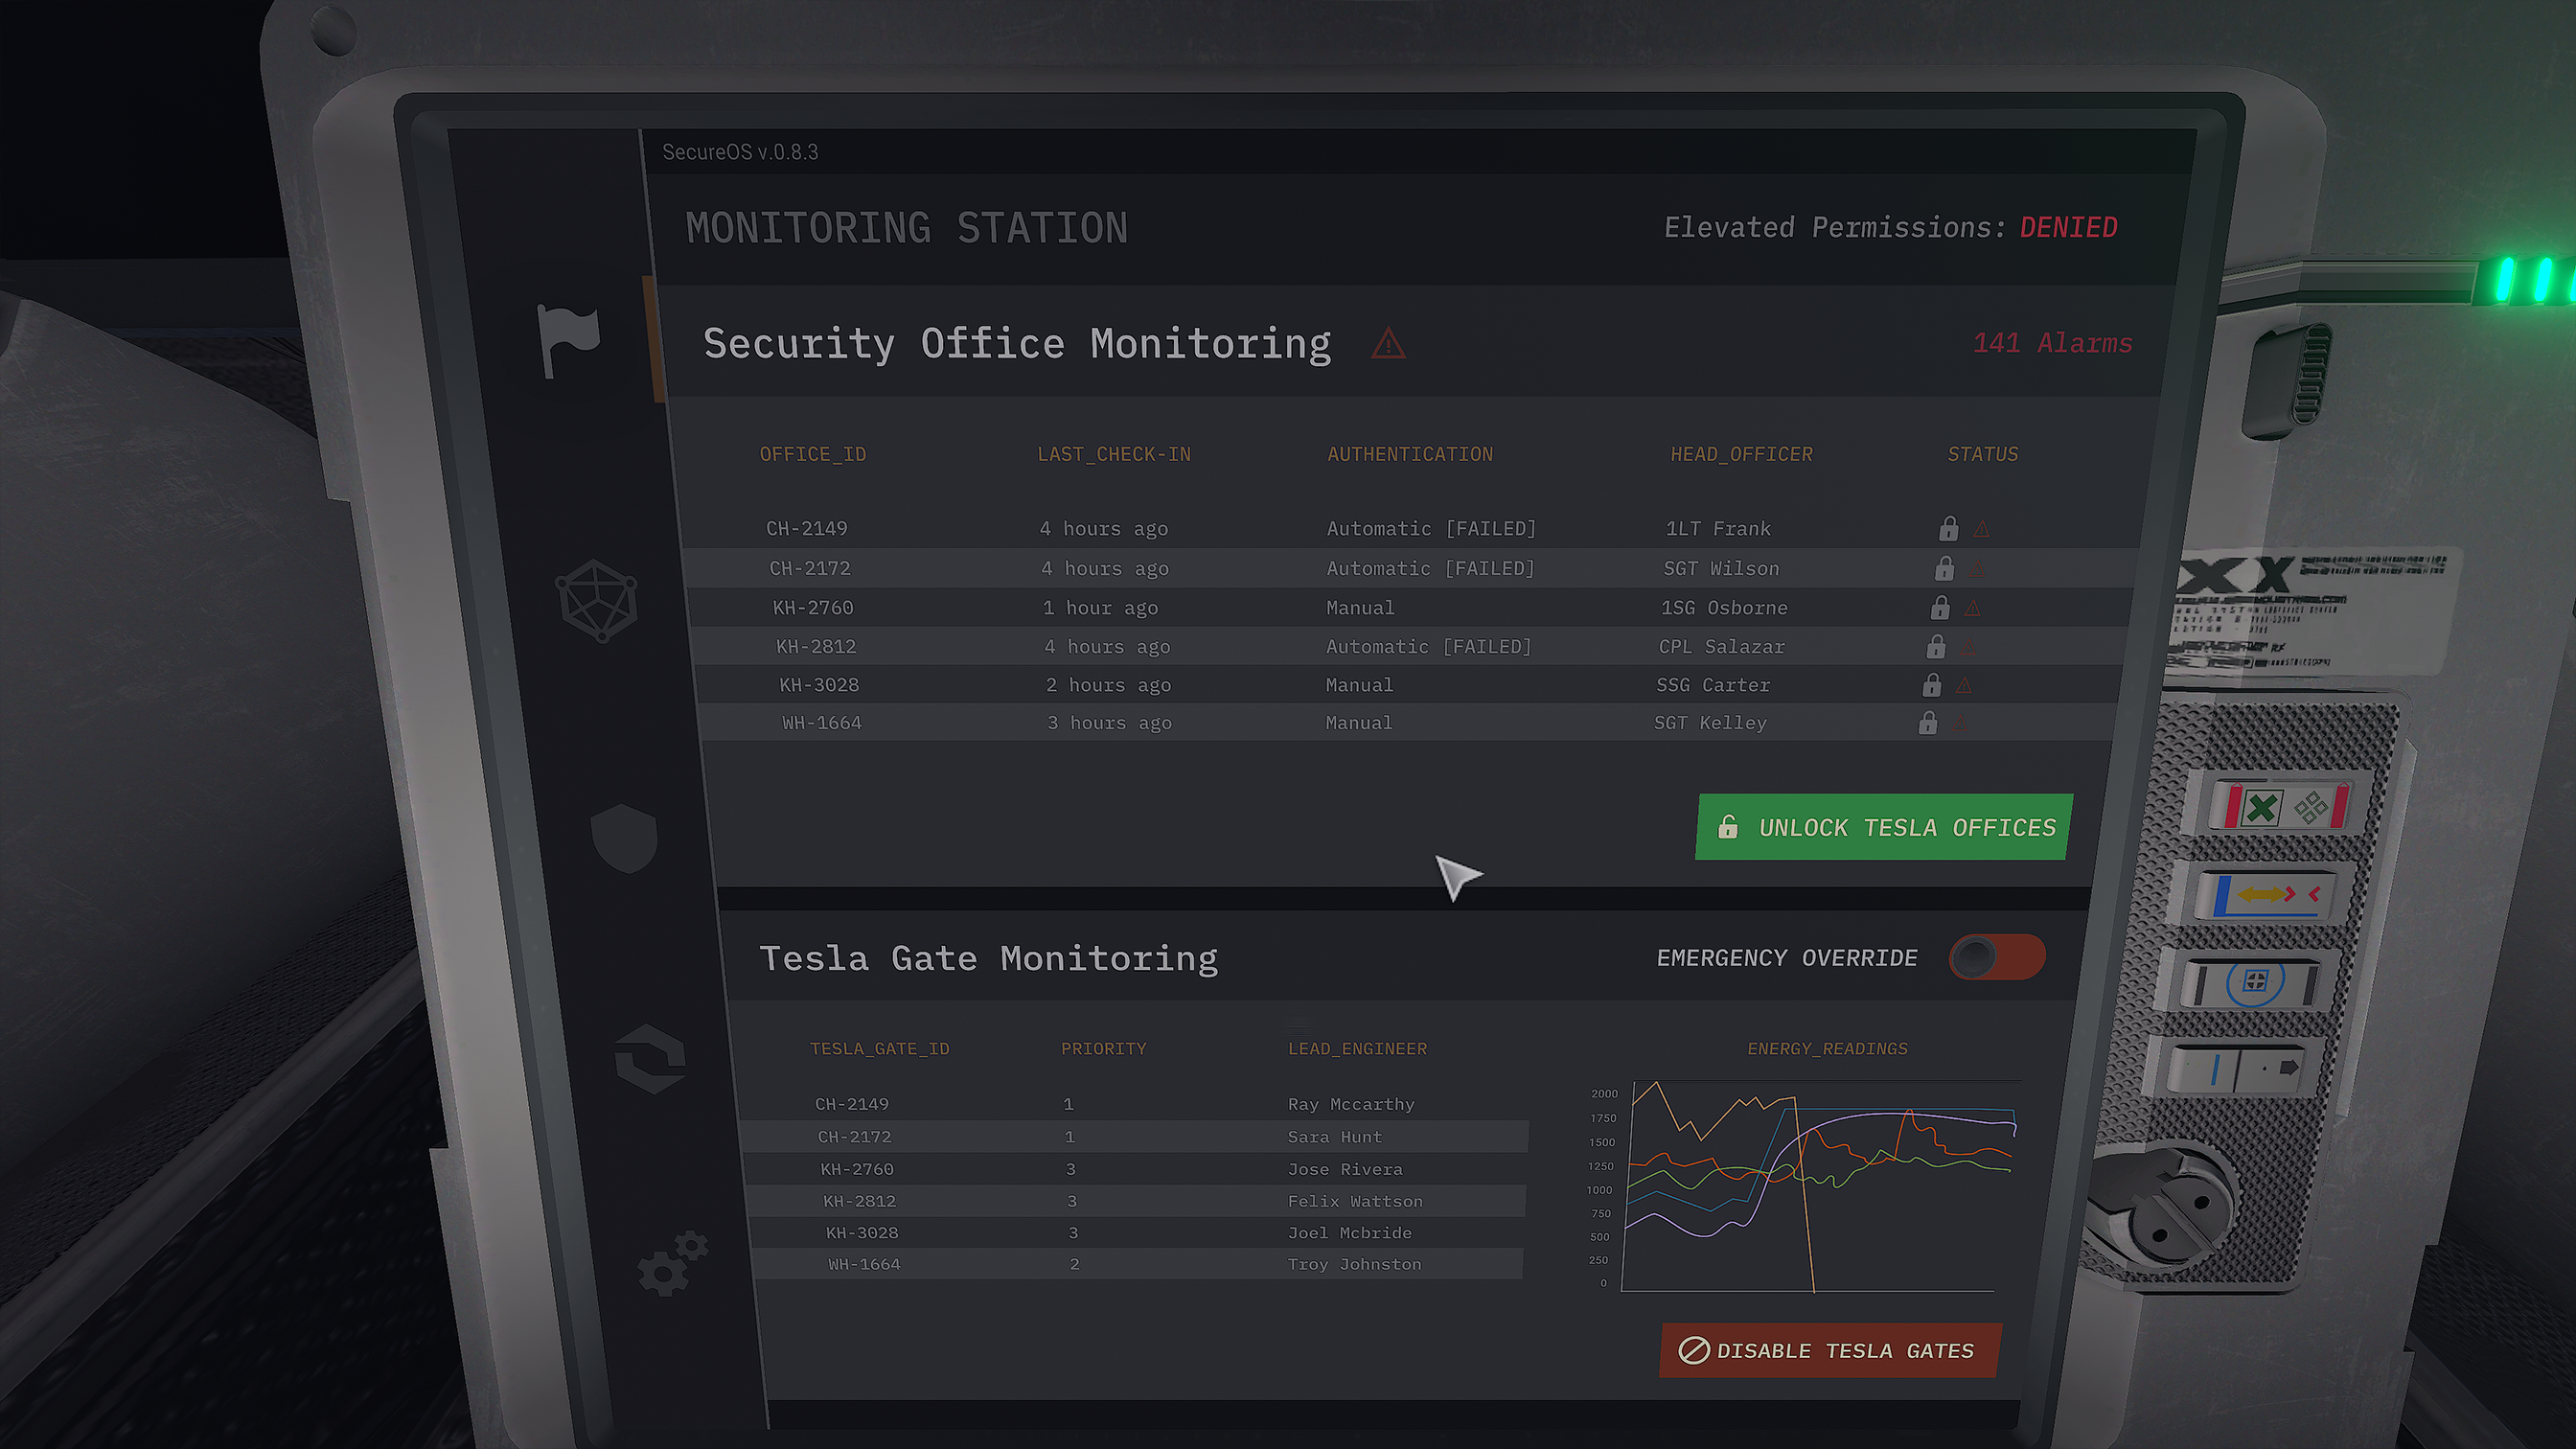Select lead engineer Jose Rivera
This screenshot has height=1449, width=2576.
[1345, 1168]
